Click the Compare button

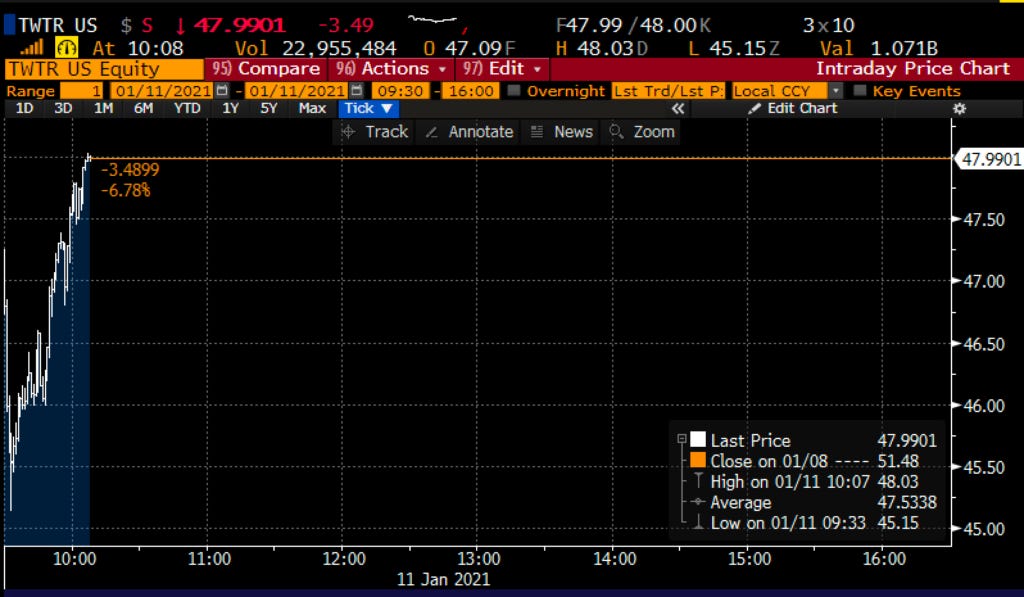(x=266, y=69)
